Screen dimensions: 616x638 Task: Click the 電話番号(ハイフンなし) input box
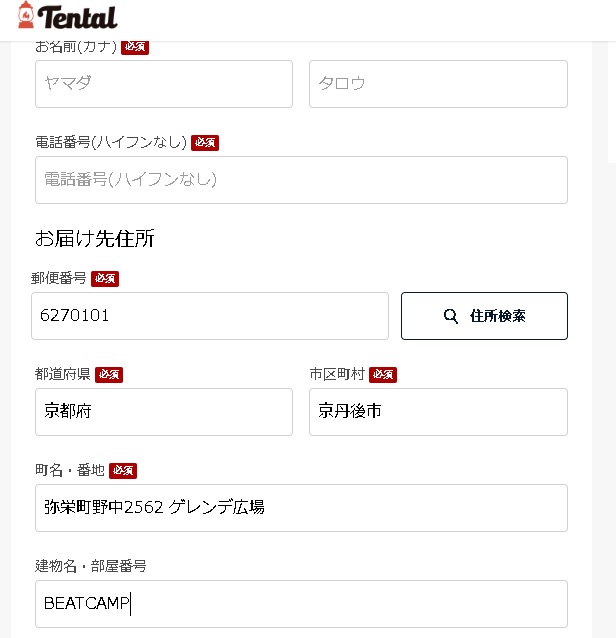point(301,180)
